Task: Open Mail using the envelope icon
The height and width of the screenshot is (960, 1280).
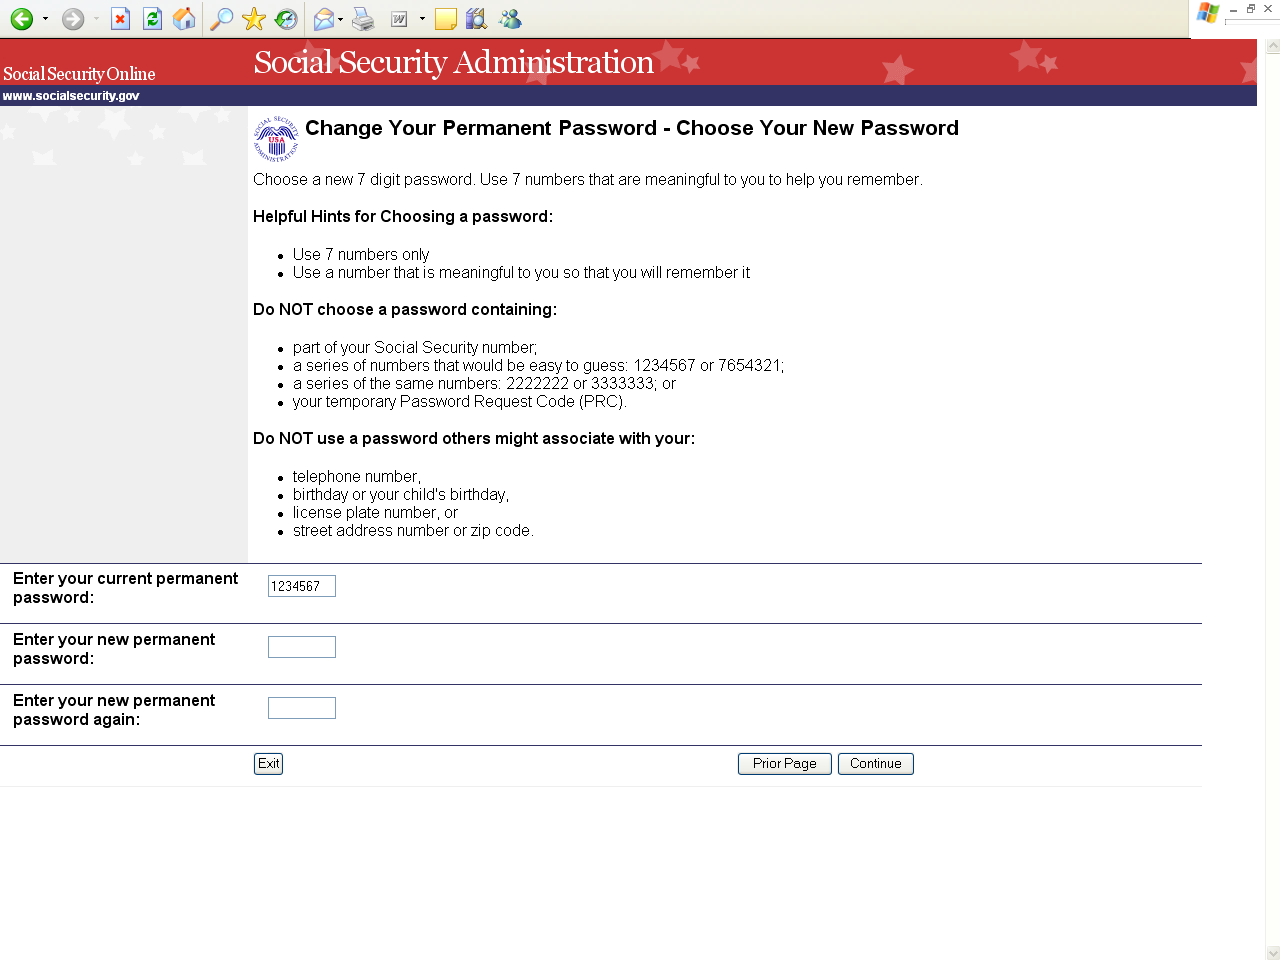Action: [x=324, y=19]
